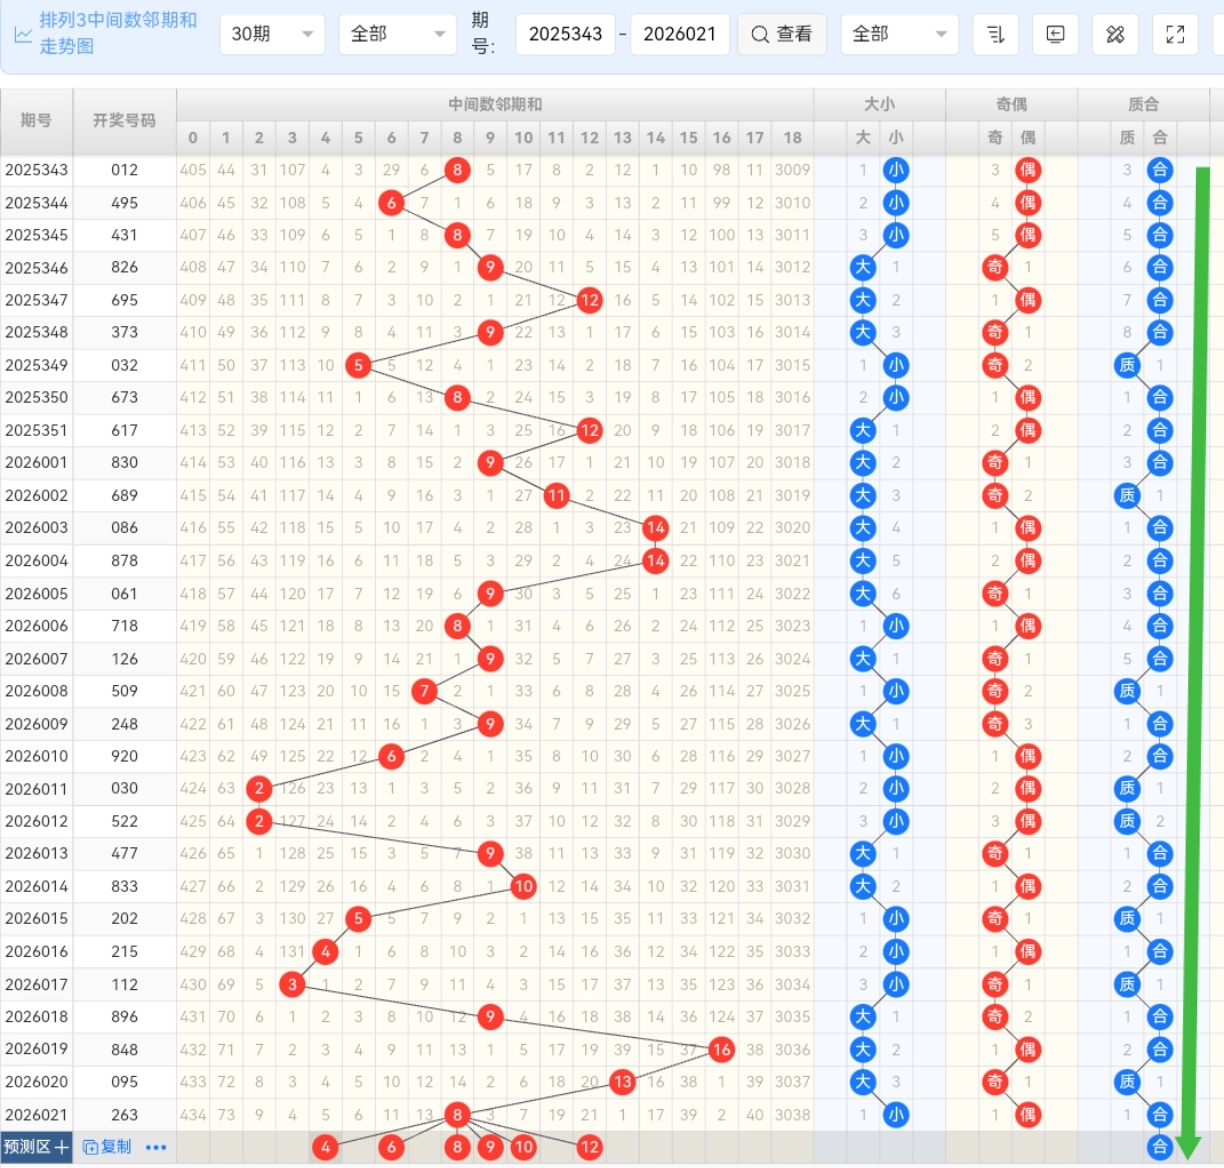Open the 30期 period count dropdown

pos(272,35)
